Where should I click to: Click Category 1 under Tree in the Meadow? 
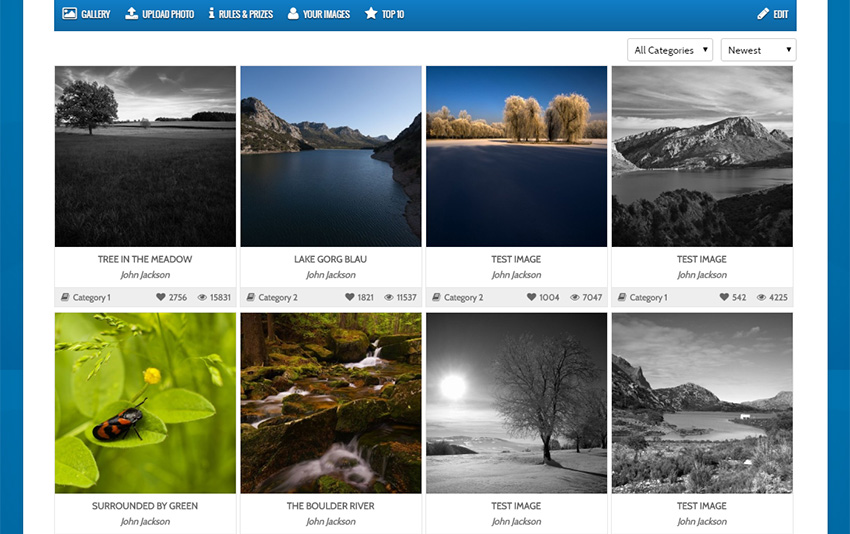[x=92, y=297]
